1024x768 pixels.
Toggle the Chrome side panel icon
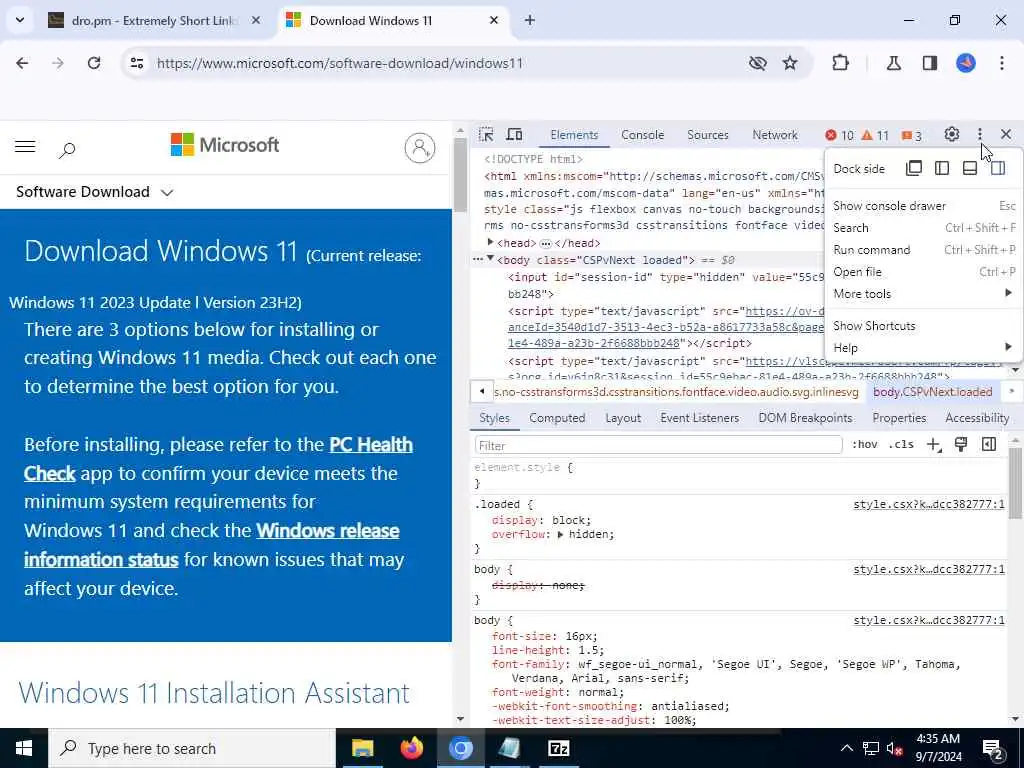930,63
